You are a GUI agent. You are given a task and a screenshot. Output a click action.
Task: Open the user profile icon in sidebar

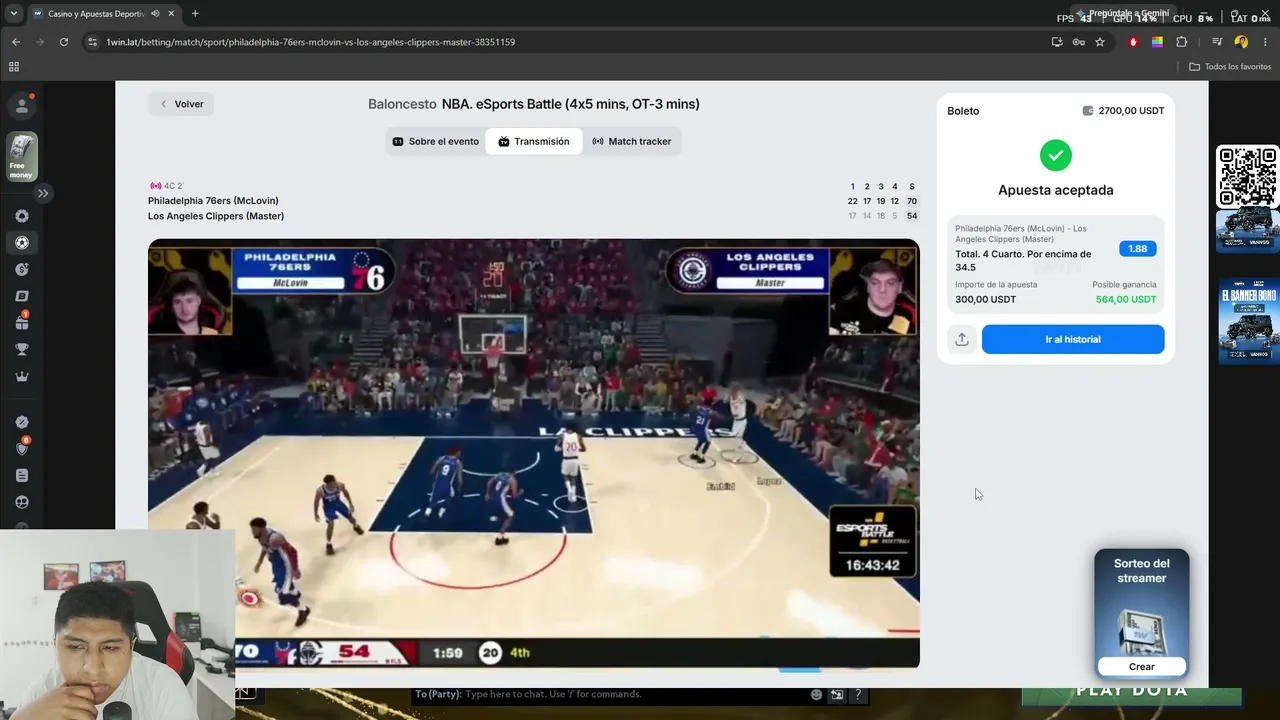(22, 106)
